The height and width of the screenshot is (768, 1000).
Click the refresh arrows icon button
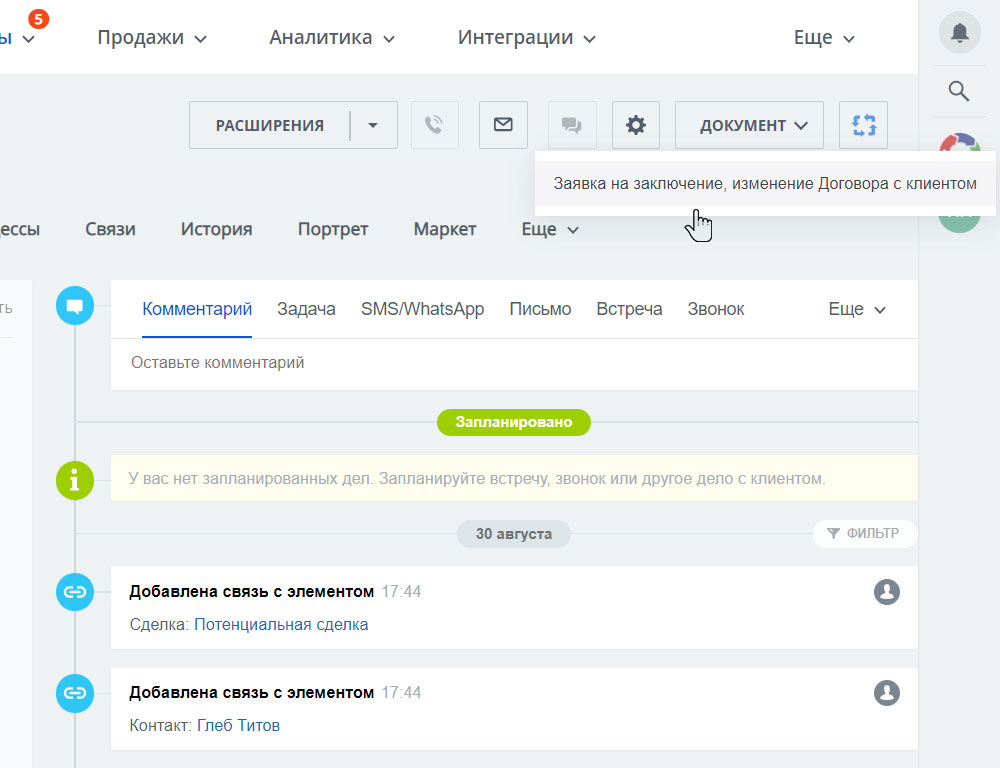864,125
